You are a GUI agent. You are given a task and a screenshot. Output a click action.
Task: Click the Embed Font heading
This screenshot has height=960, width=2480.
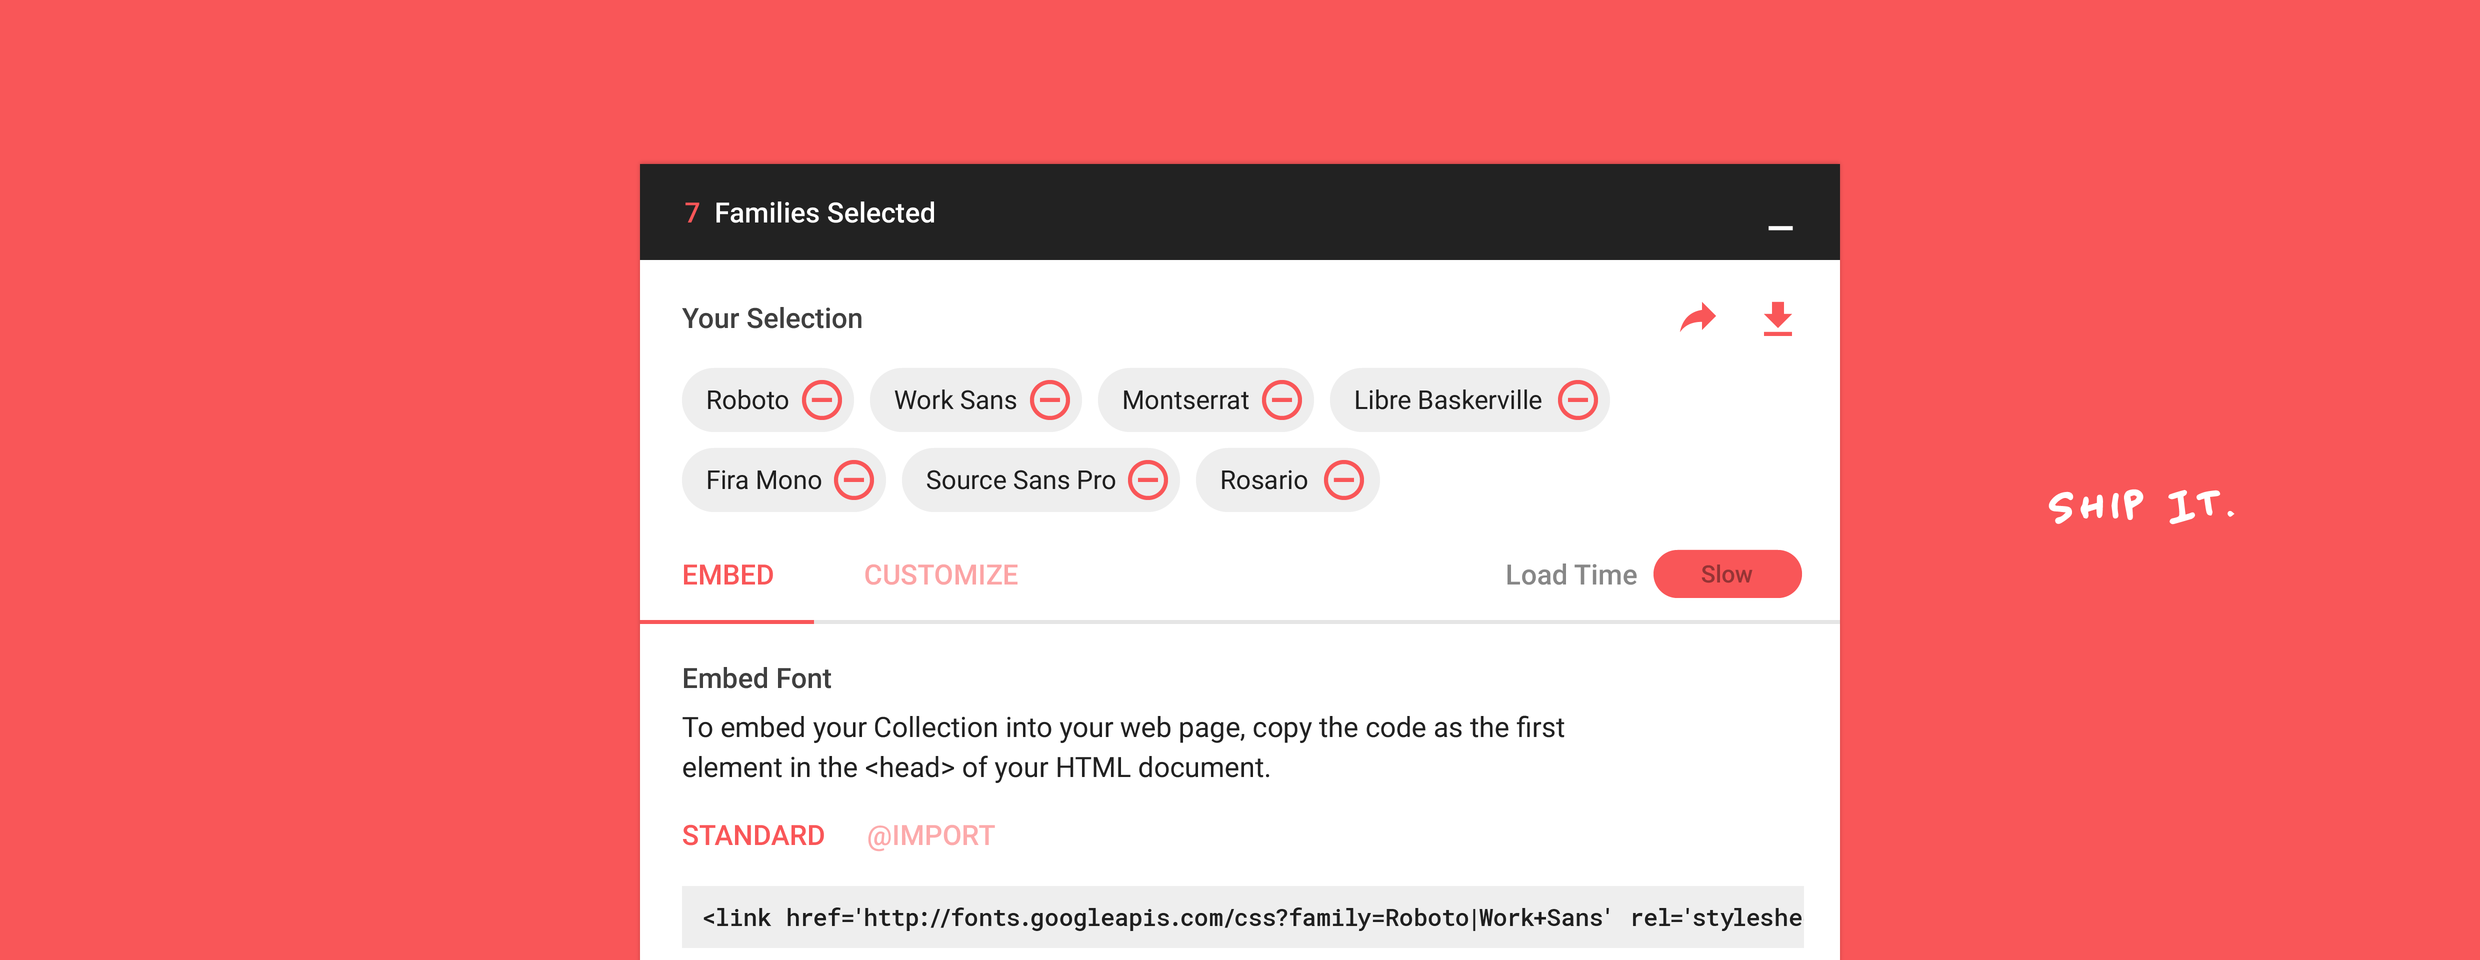pyautogui.click(x=756, y=679)
